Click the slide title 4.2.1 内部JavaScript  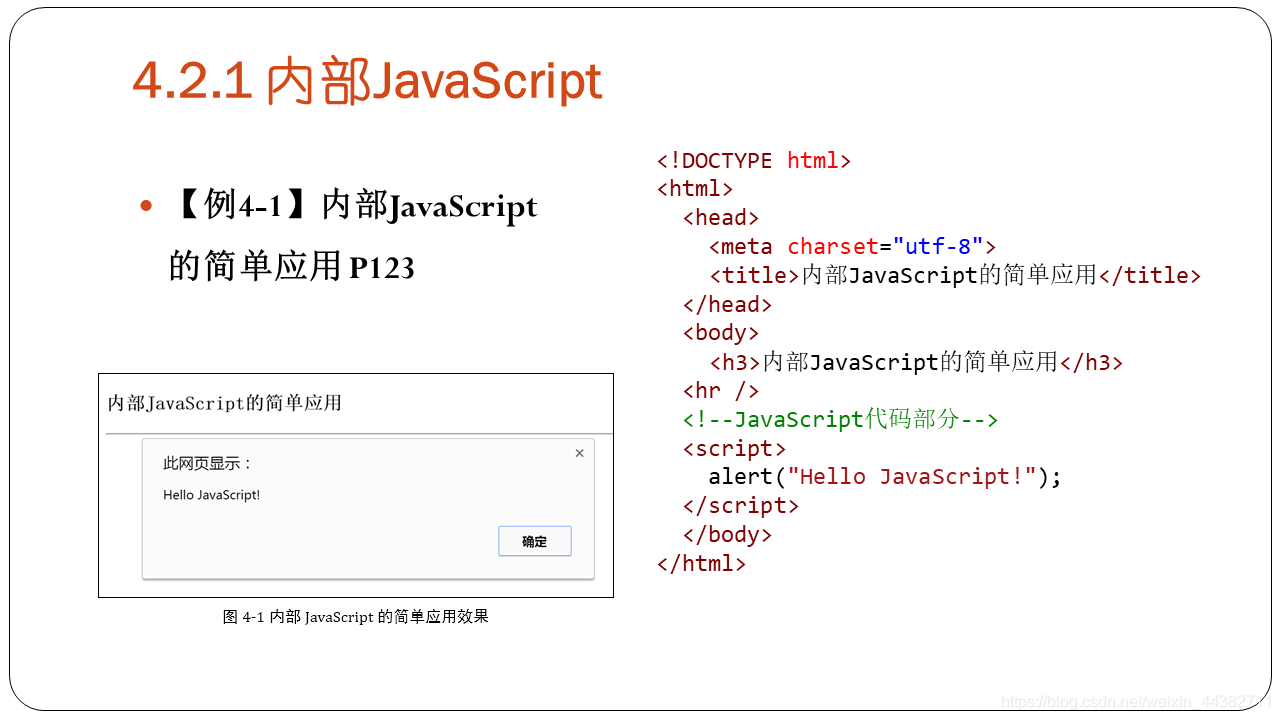tap(367, 81)
